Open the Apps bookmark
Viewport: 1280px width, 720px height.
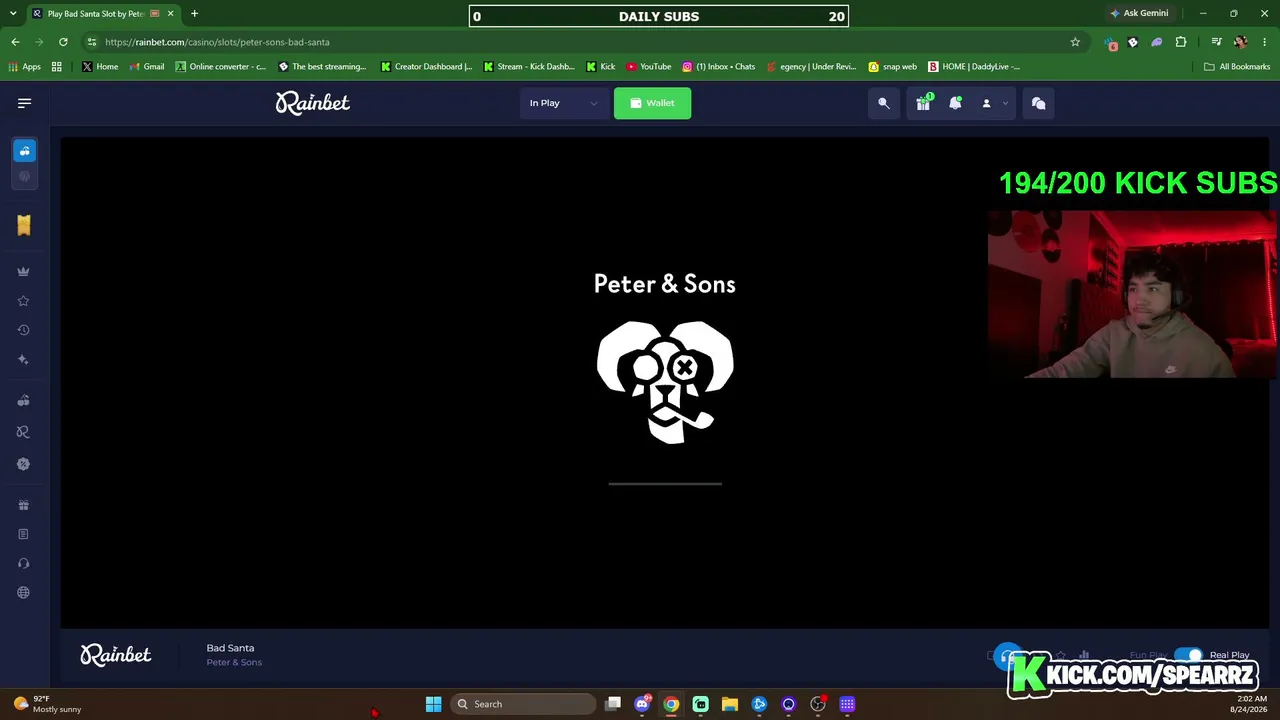tap(24, 67)
